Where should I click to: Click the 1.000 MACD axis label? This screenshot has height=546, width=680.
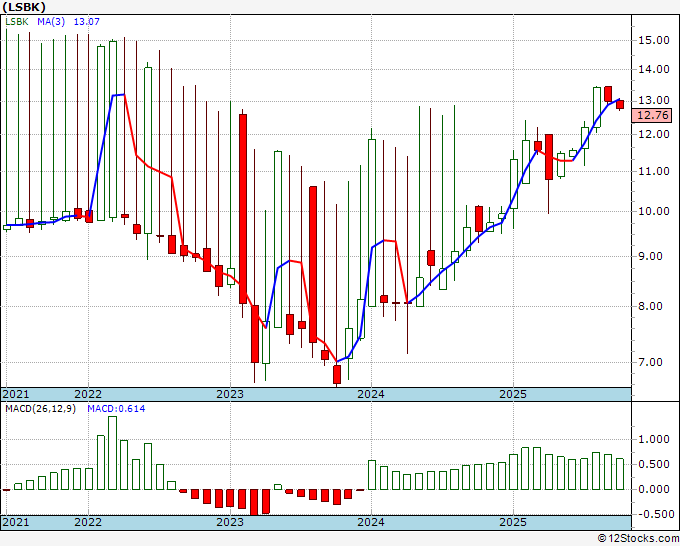(x=654, y=439)
